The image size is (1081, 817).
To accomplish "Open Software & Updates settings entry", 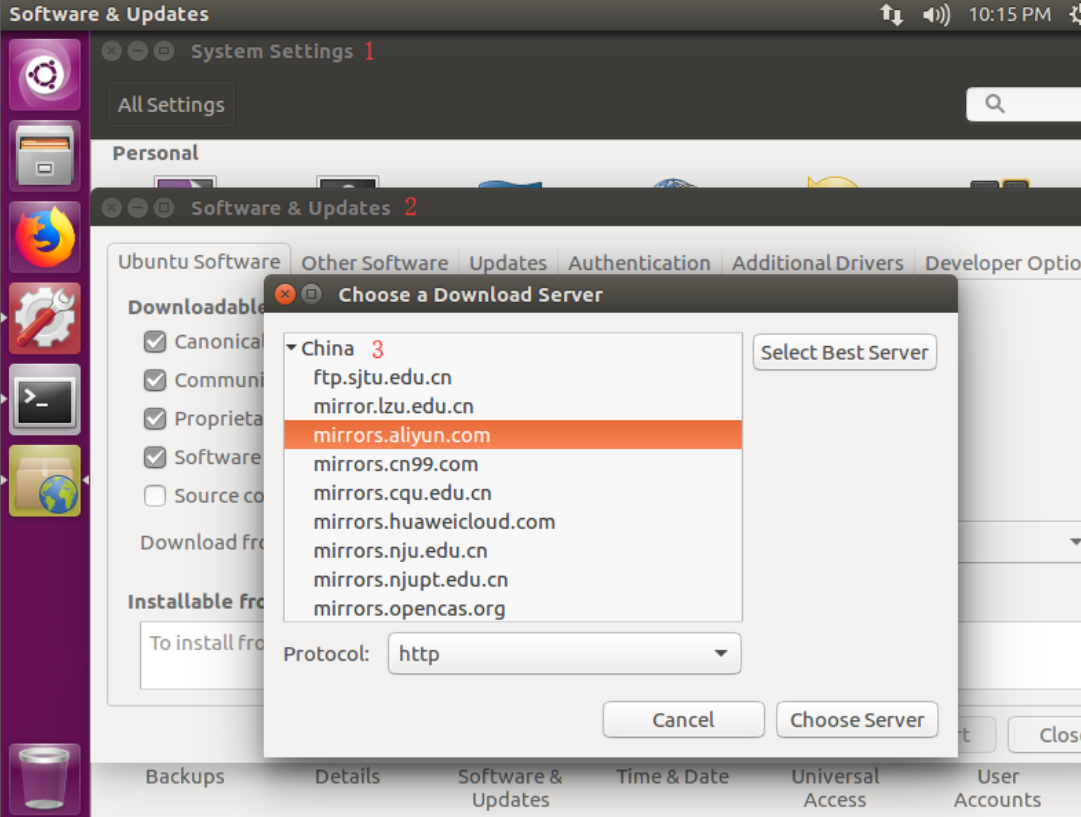I will pyautogui.click(x=510, y=788).
